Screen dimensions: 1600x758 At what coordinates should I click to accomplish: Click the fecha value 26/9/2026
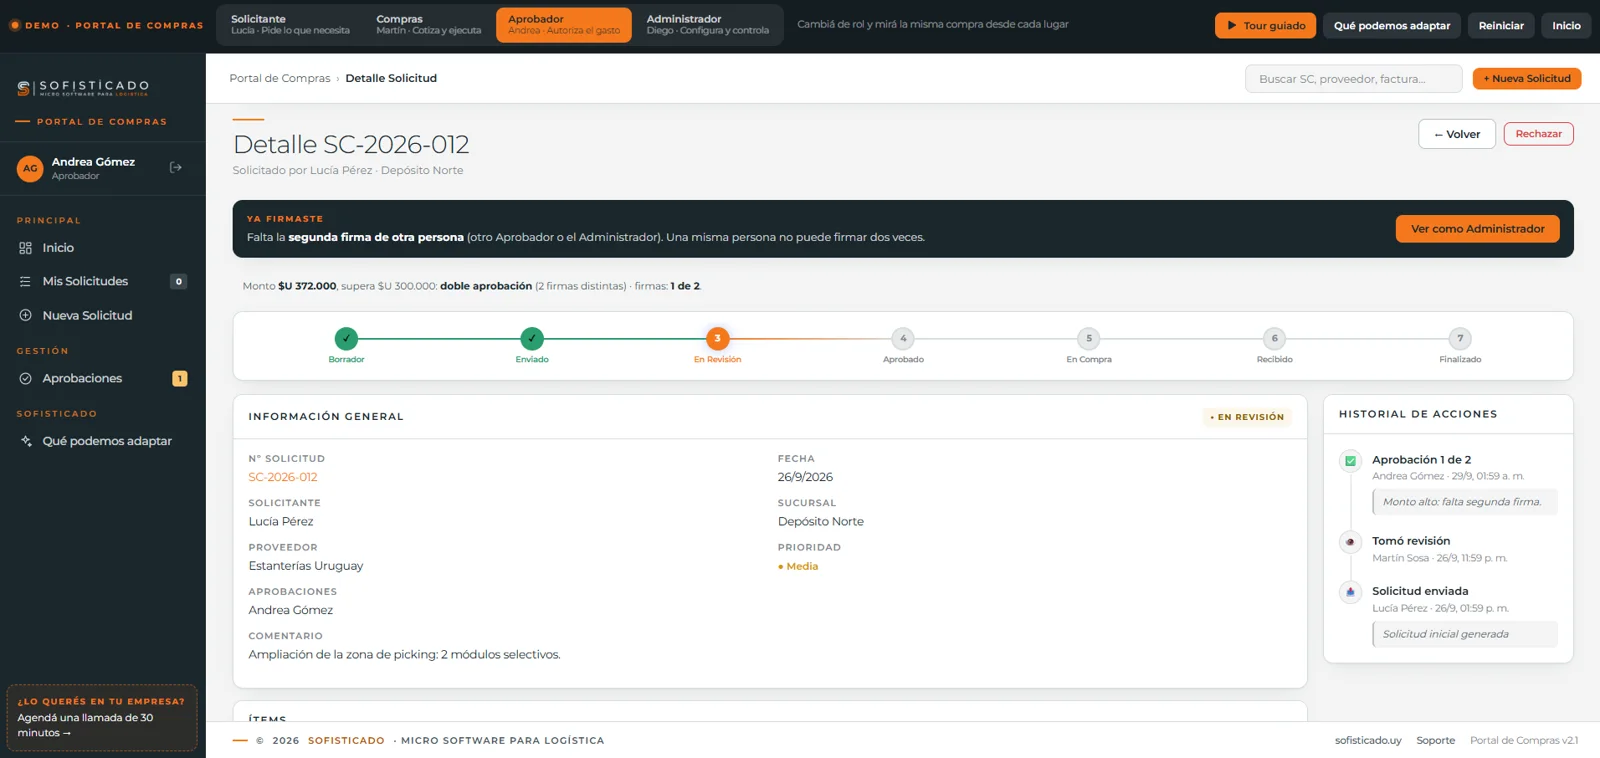(x=805, y=478)
